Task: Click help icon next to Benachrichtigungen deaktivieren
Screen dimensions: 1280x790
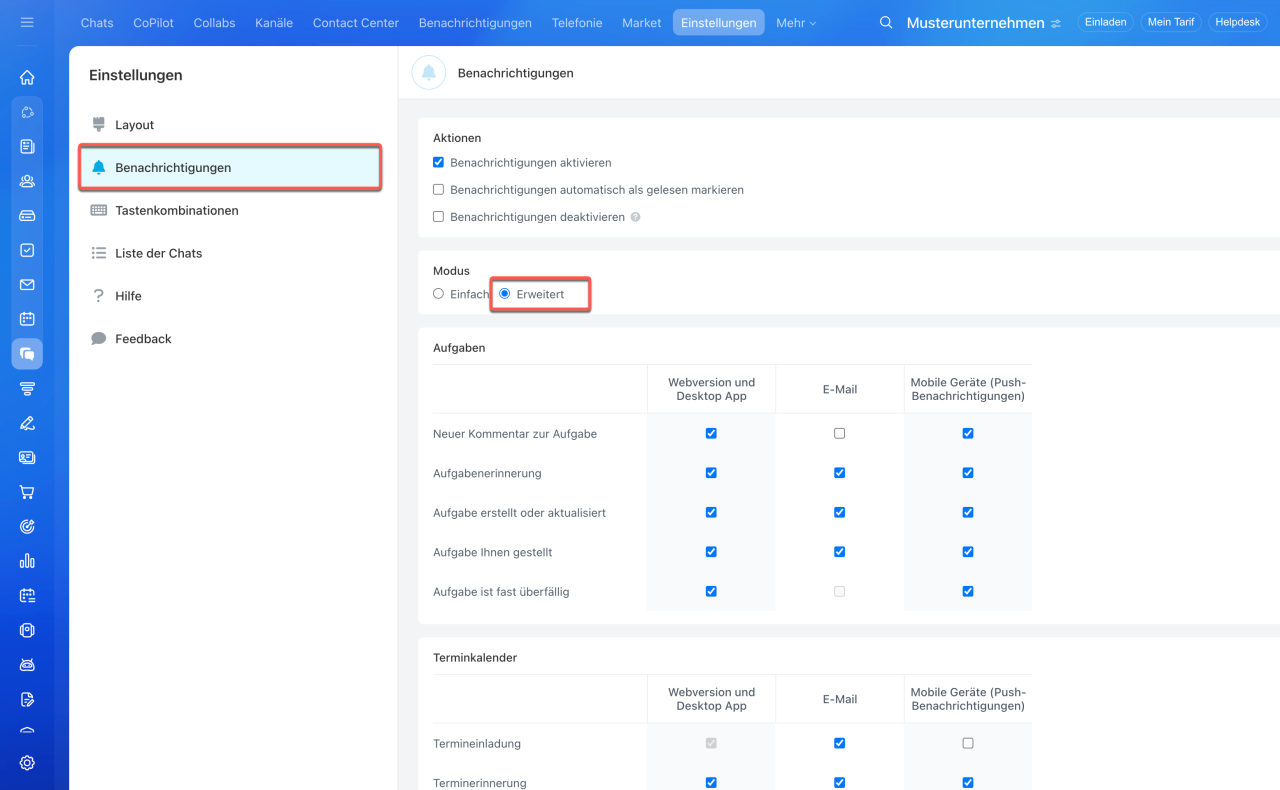Action: tap(635, 217)
